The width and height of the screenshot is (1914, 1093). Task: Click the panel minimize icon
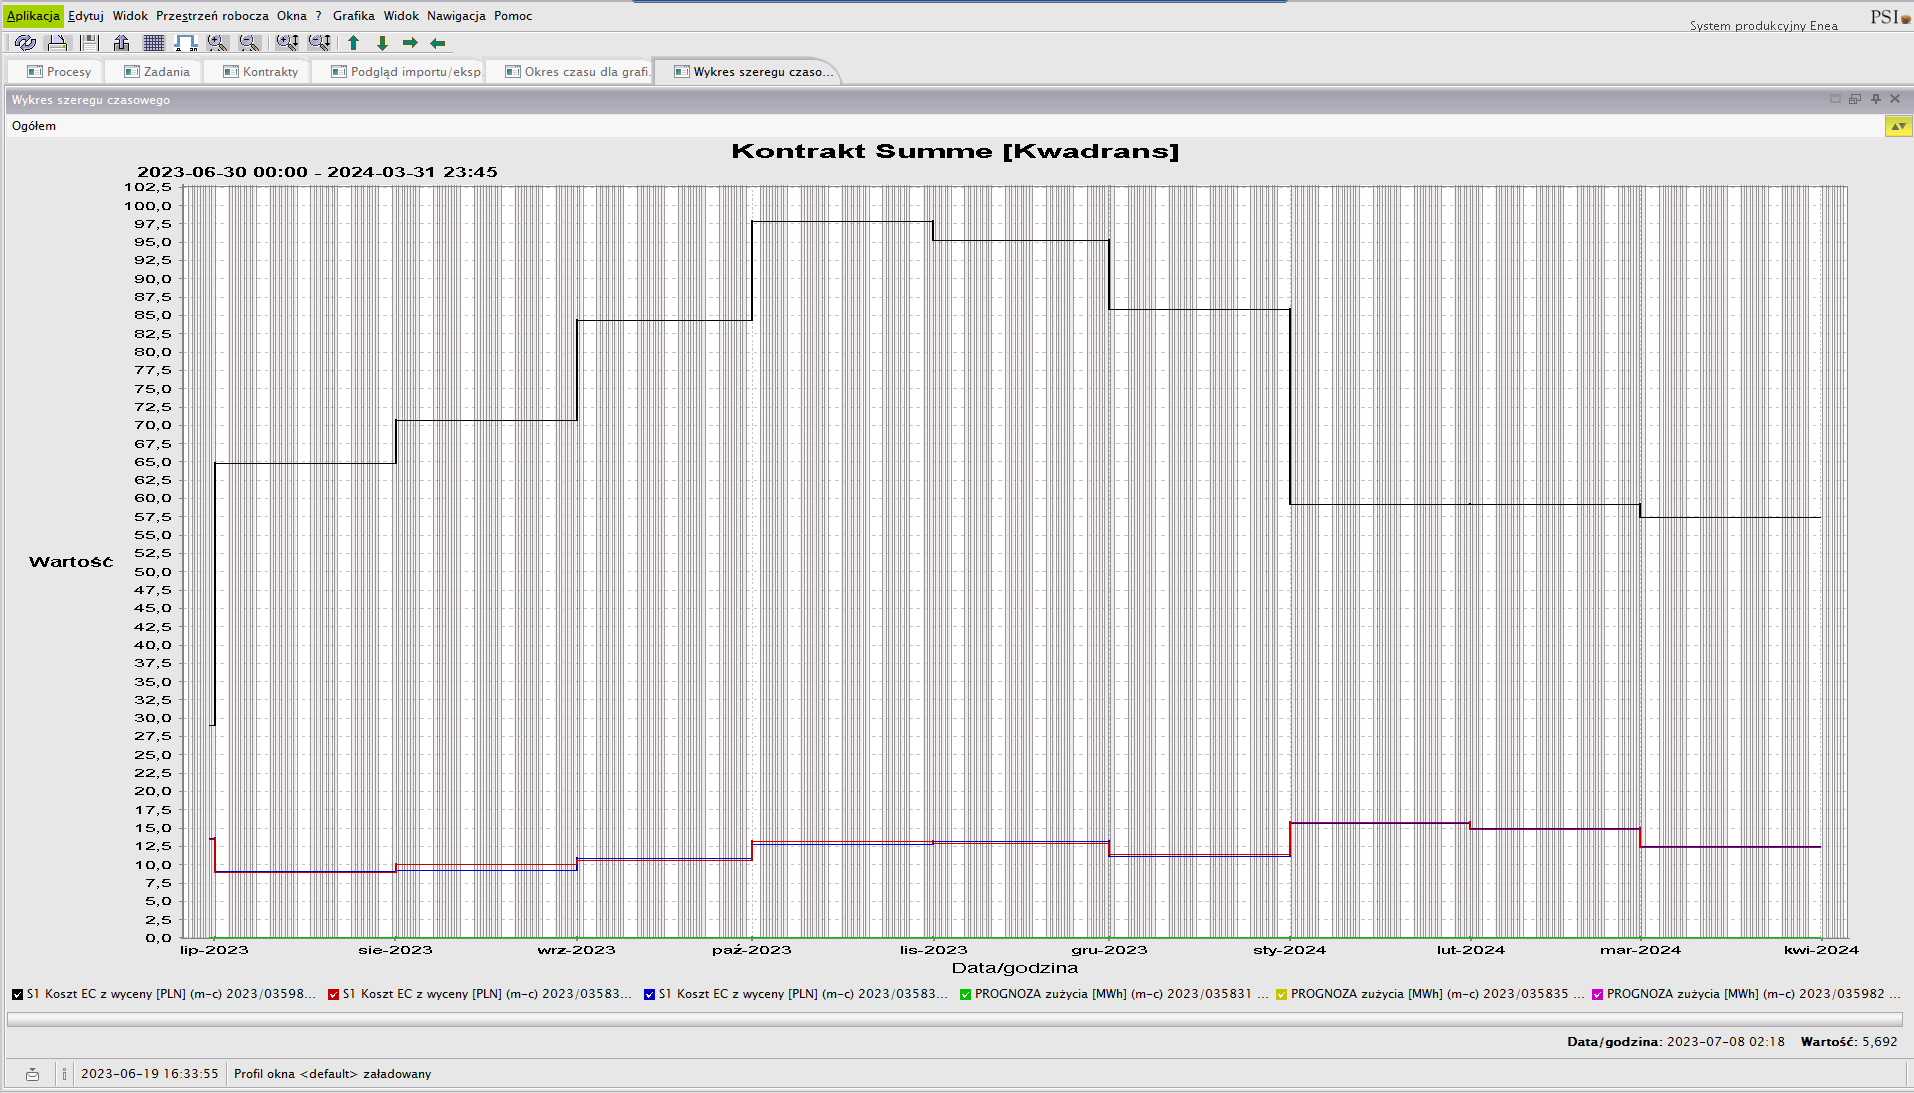pyautogui.click(x=1835, y=99)
